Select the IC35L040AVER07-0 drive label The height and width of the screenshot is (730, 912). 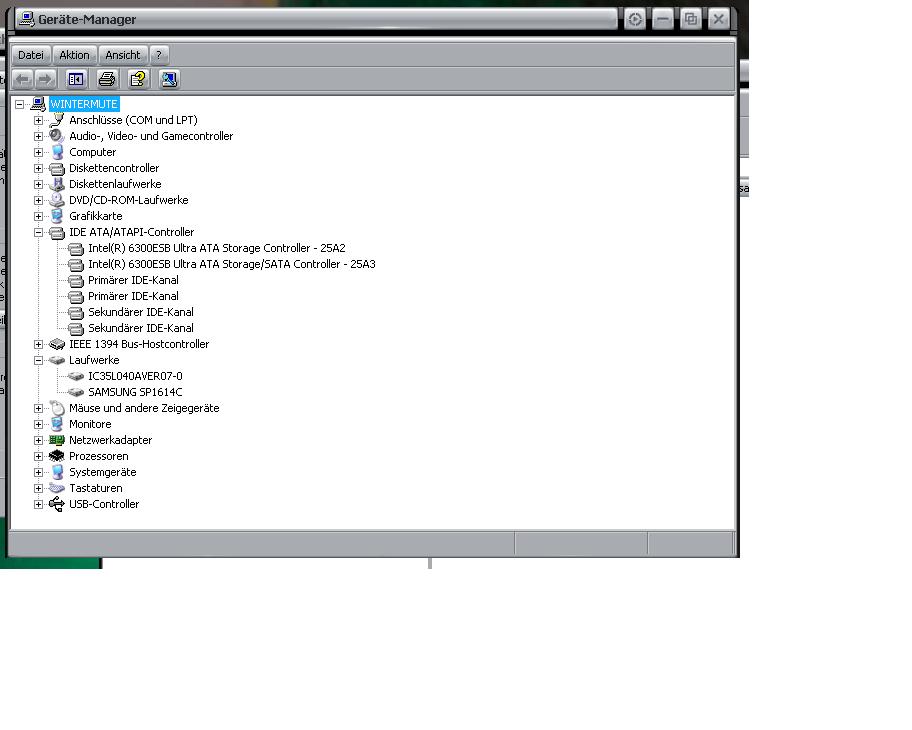[x=135, y=376]
